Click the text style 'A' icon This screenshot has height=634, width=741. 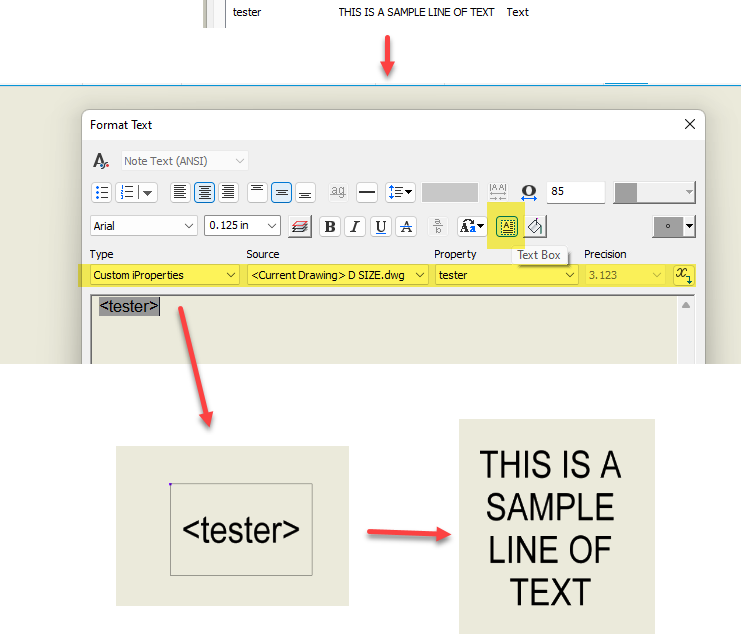pos(101,161)
